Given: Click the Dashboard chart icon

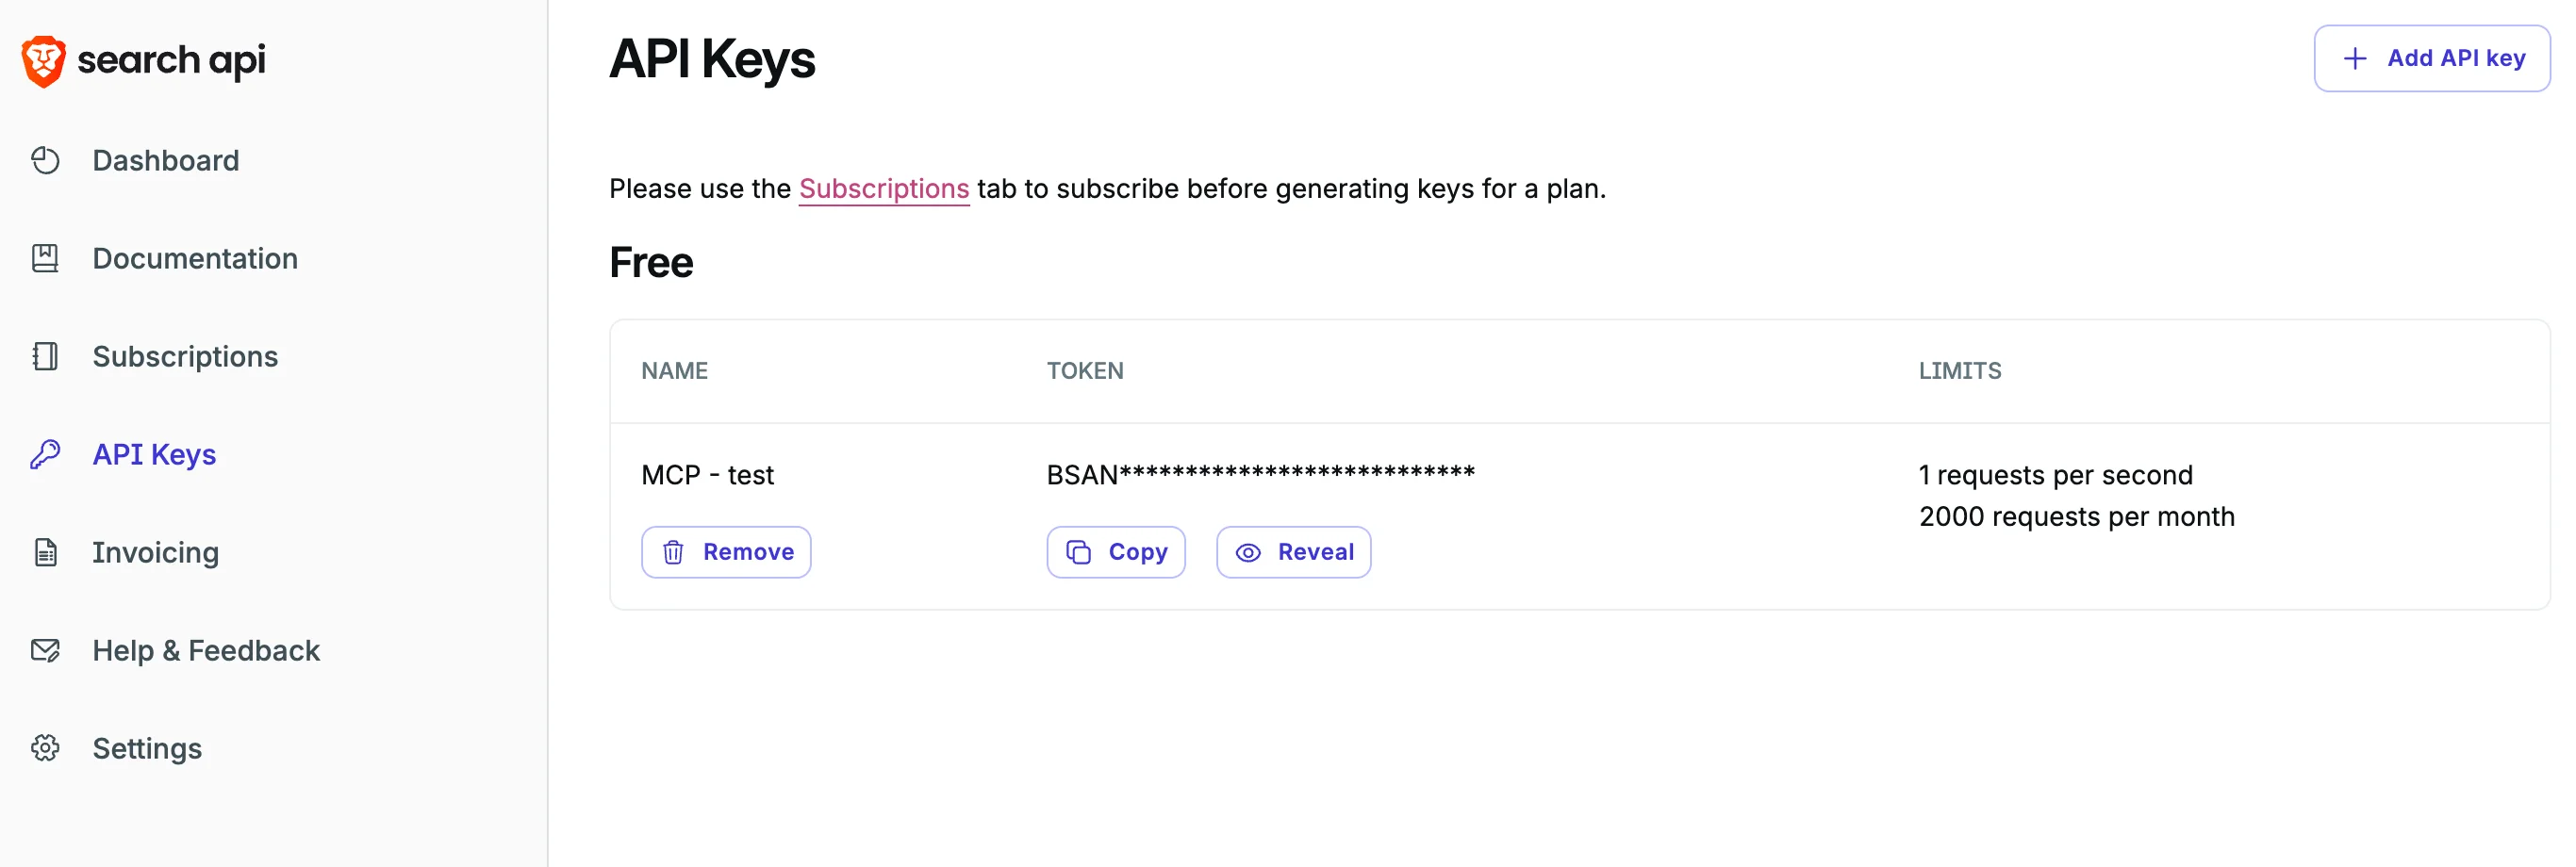Looking at the screenshot, I should [x=45, y=160].
